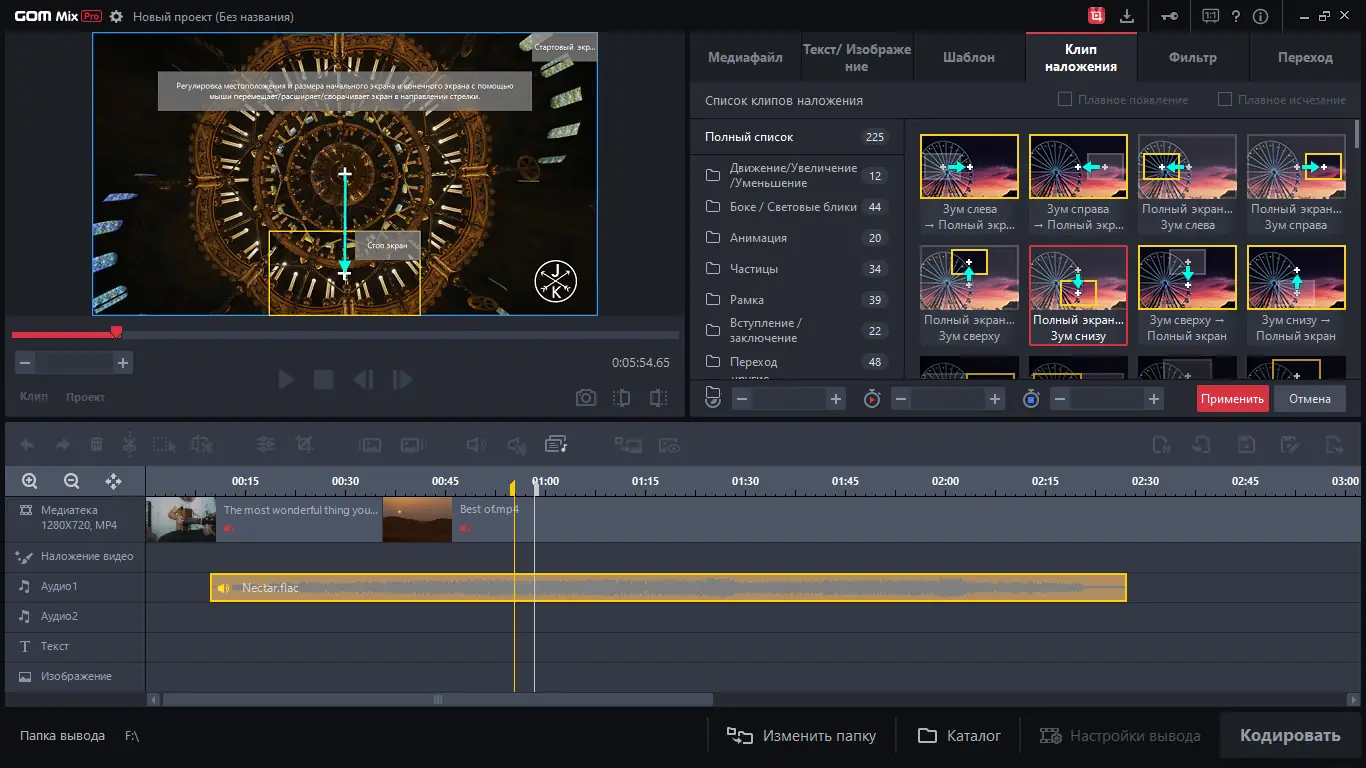Open the Боке / Световые блики folder
This screenshot has height=768, width=1366.
(x=793, y=207)
